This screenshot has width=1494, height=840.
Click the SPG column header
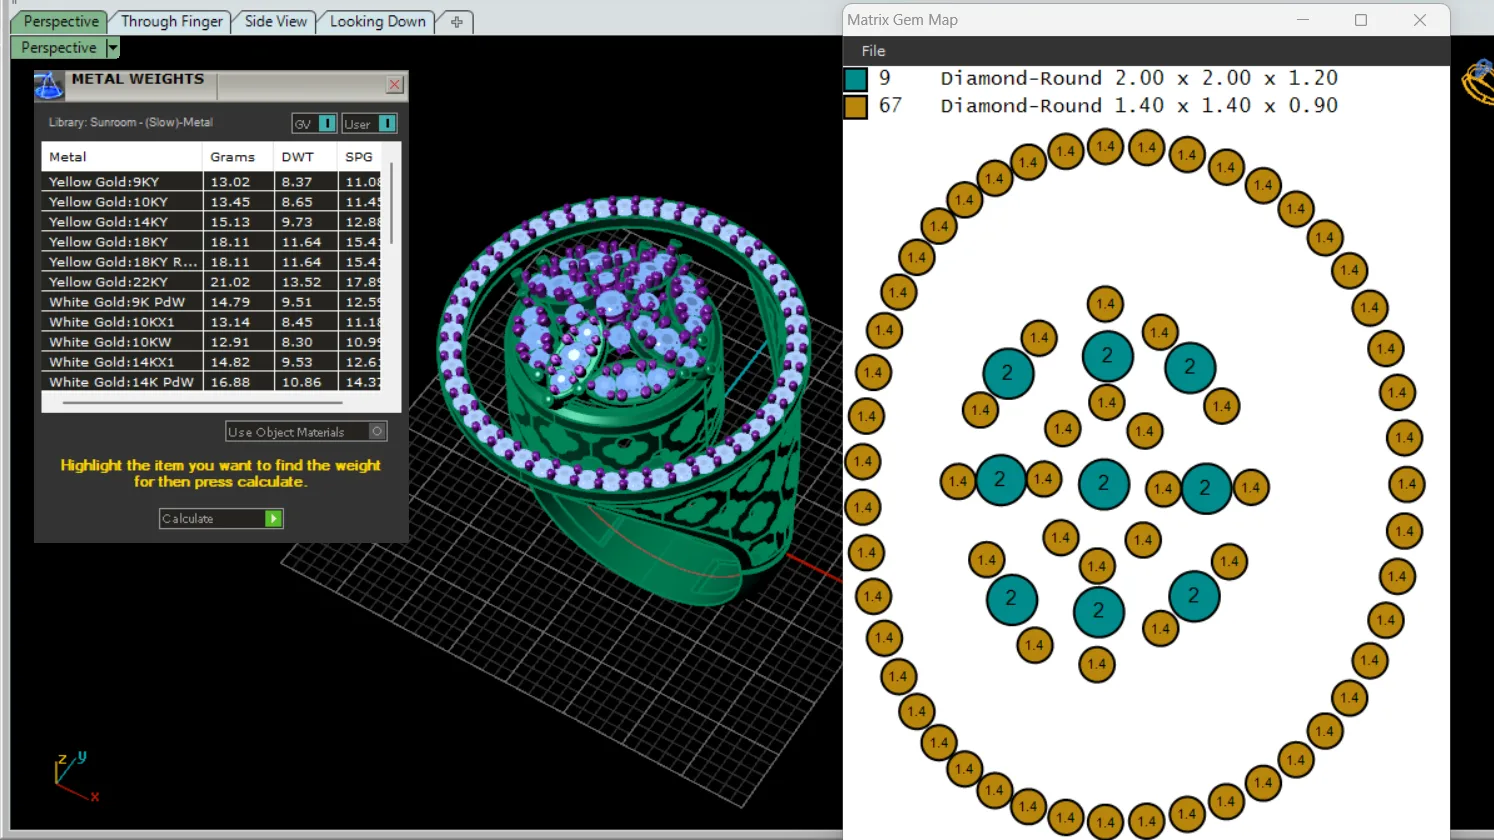(x=360, y=157)
